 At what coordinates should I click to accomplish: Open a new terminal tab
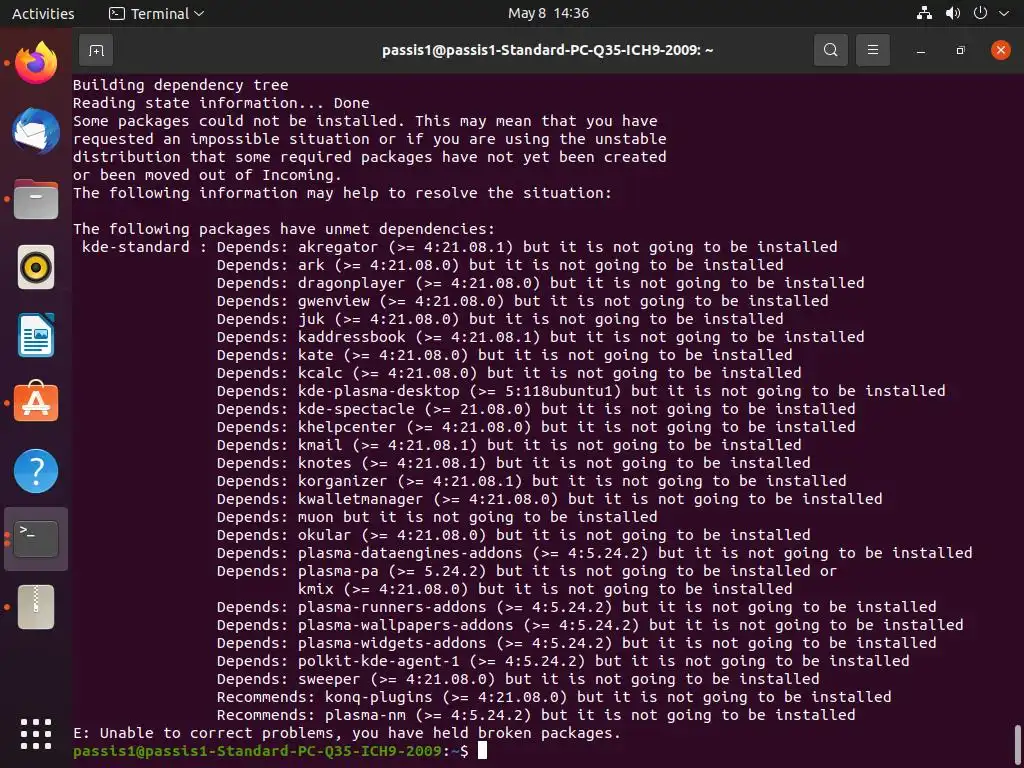click(x=96, y=50)
